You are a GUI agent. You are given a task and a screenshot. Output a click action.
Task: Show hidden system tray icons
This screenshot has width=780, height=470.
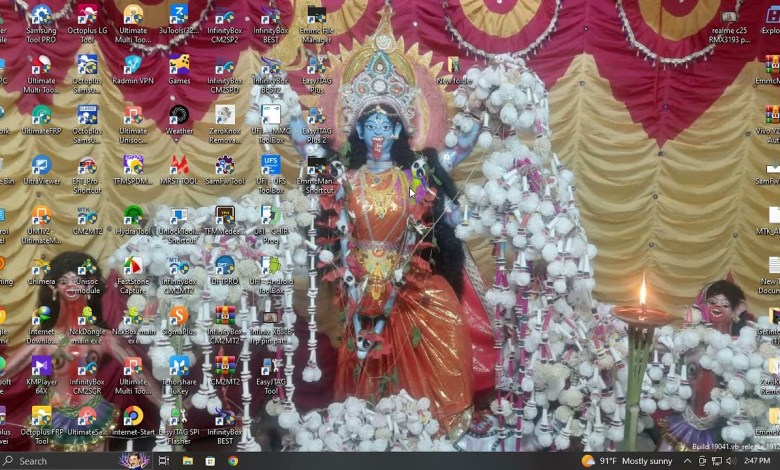click(x=687, y=461)
